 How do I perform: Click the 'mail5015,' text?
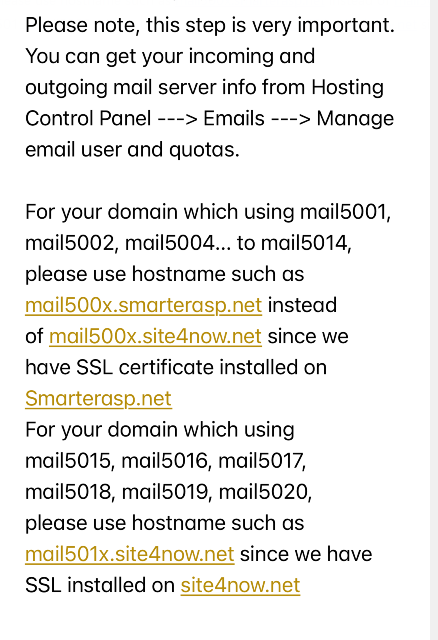coord(70,461)
